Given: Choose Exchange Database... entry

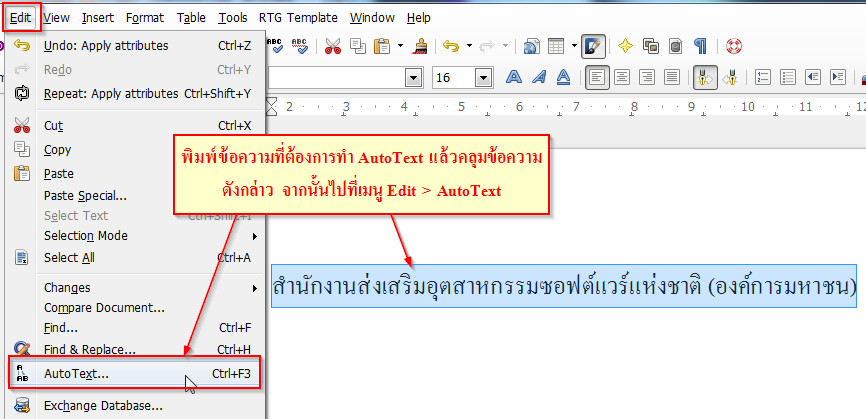Looking at the screenshot, I should pos(135,406).
